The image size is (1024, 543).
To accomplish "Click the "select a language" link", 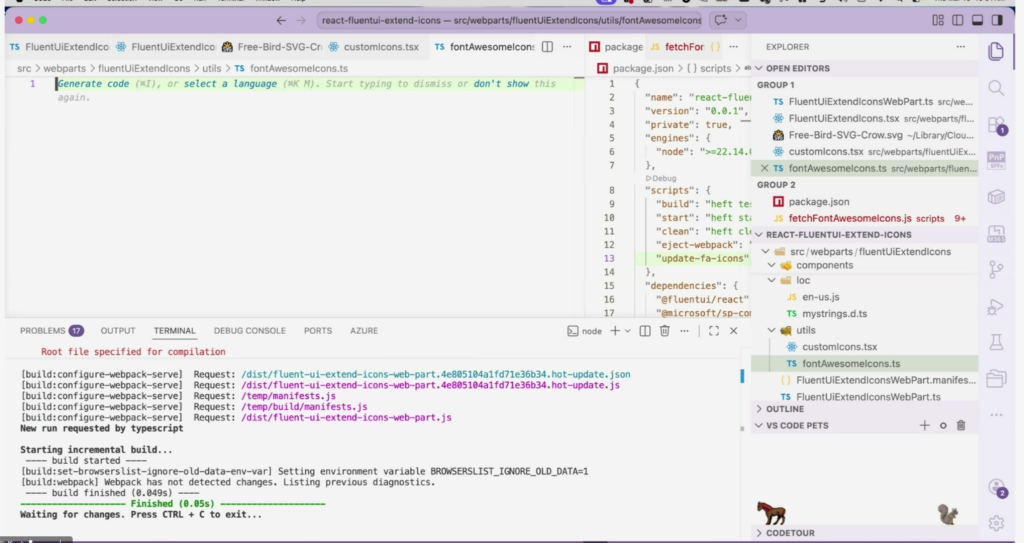I will point(230,84).
